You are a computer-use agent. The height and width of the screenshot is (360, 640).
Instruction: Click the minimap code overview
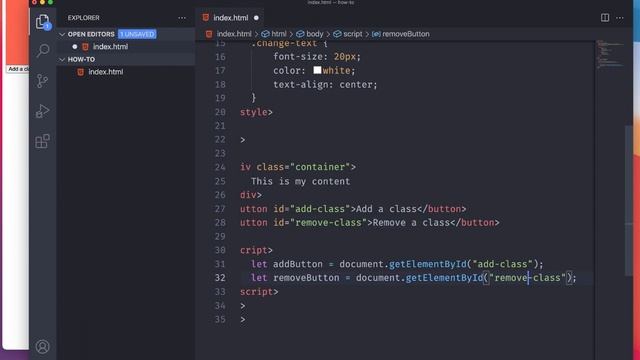coord(610,54)
